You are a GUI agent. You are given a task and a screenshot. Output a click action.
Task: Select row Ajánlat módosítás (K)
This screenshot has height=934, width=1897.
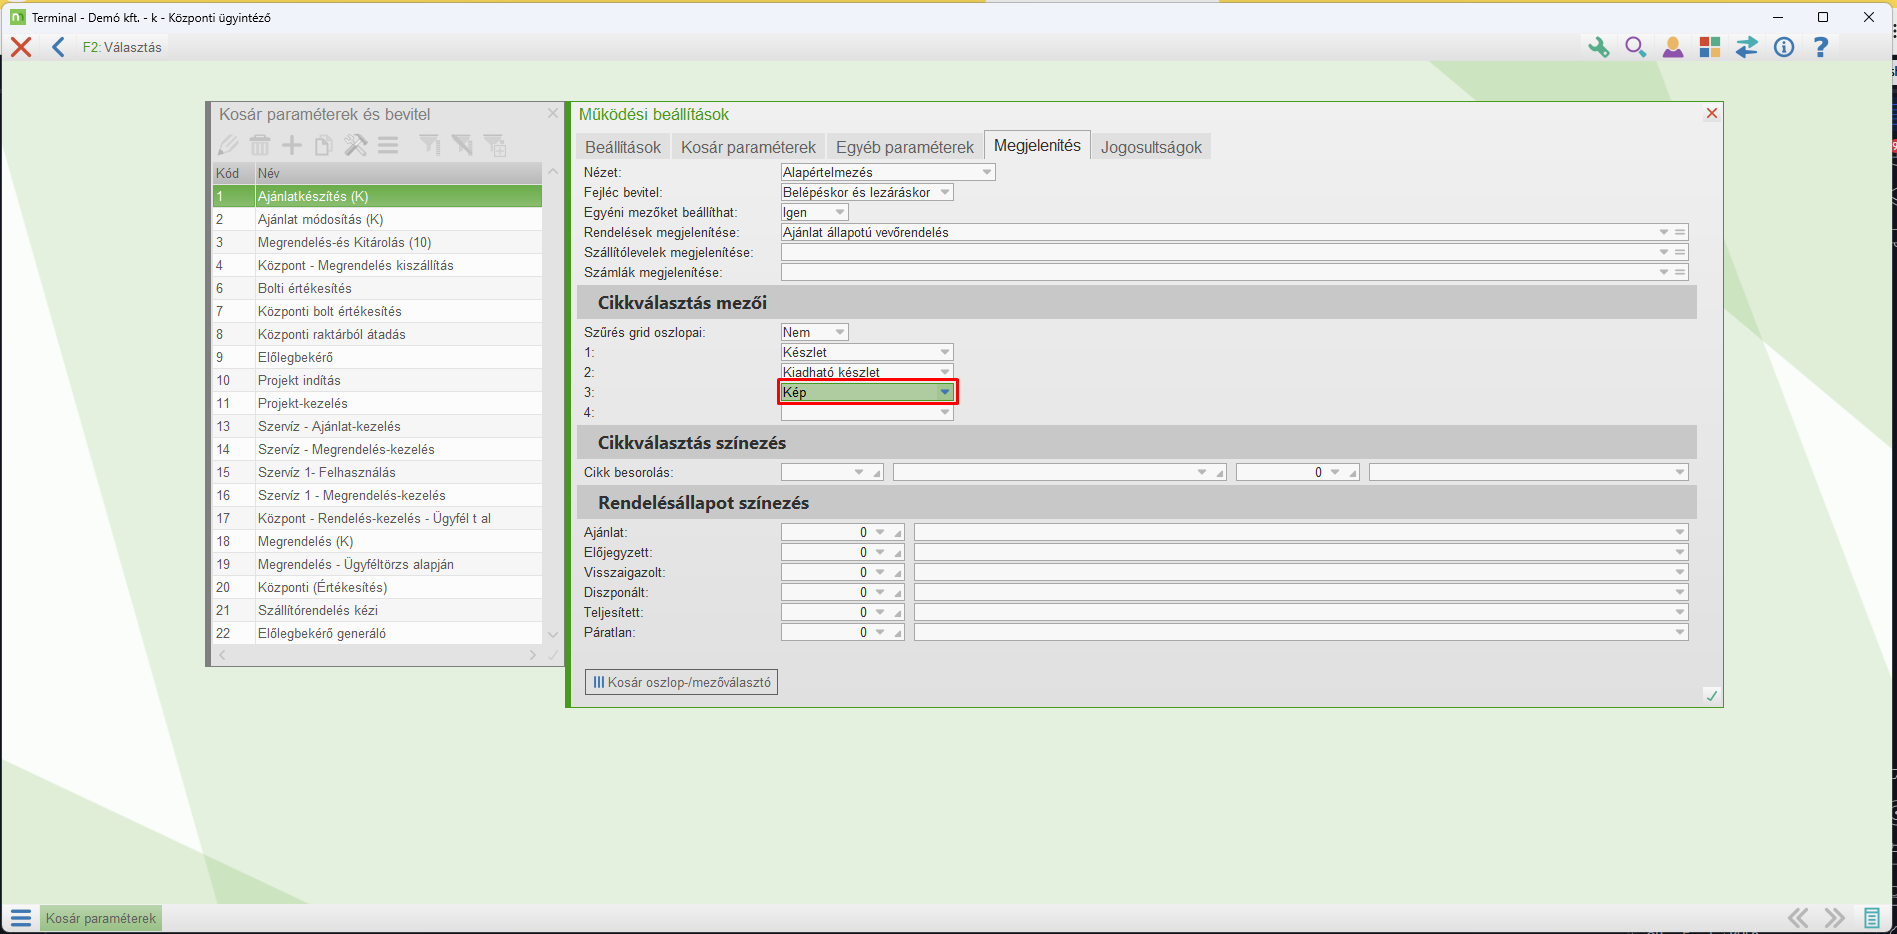click(377, 219)
